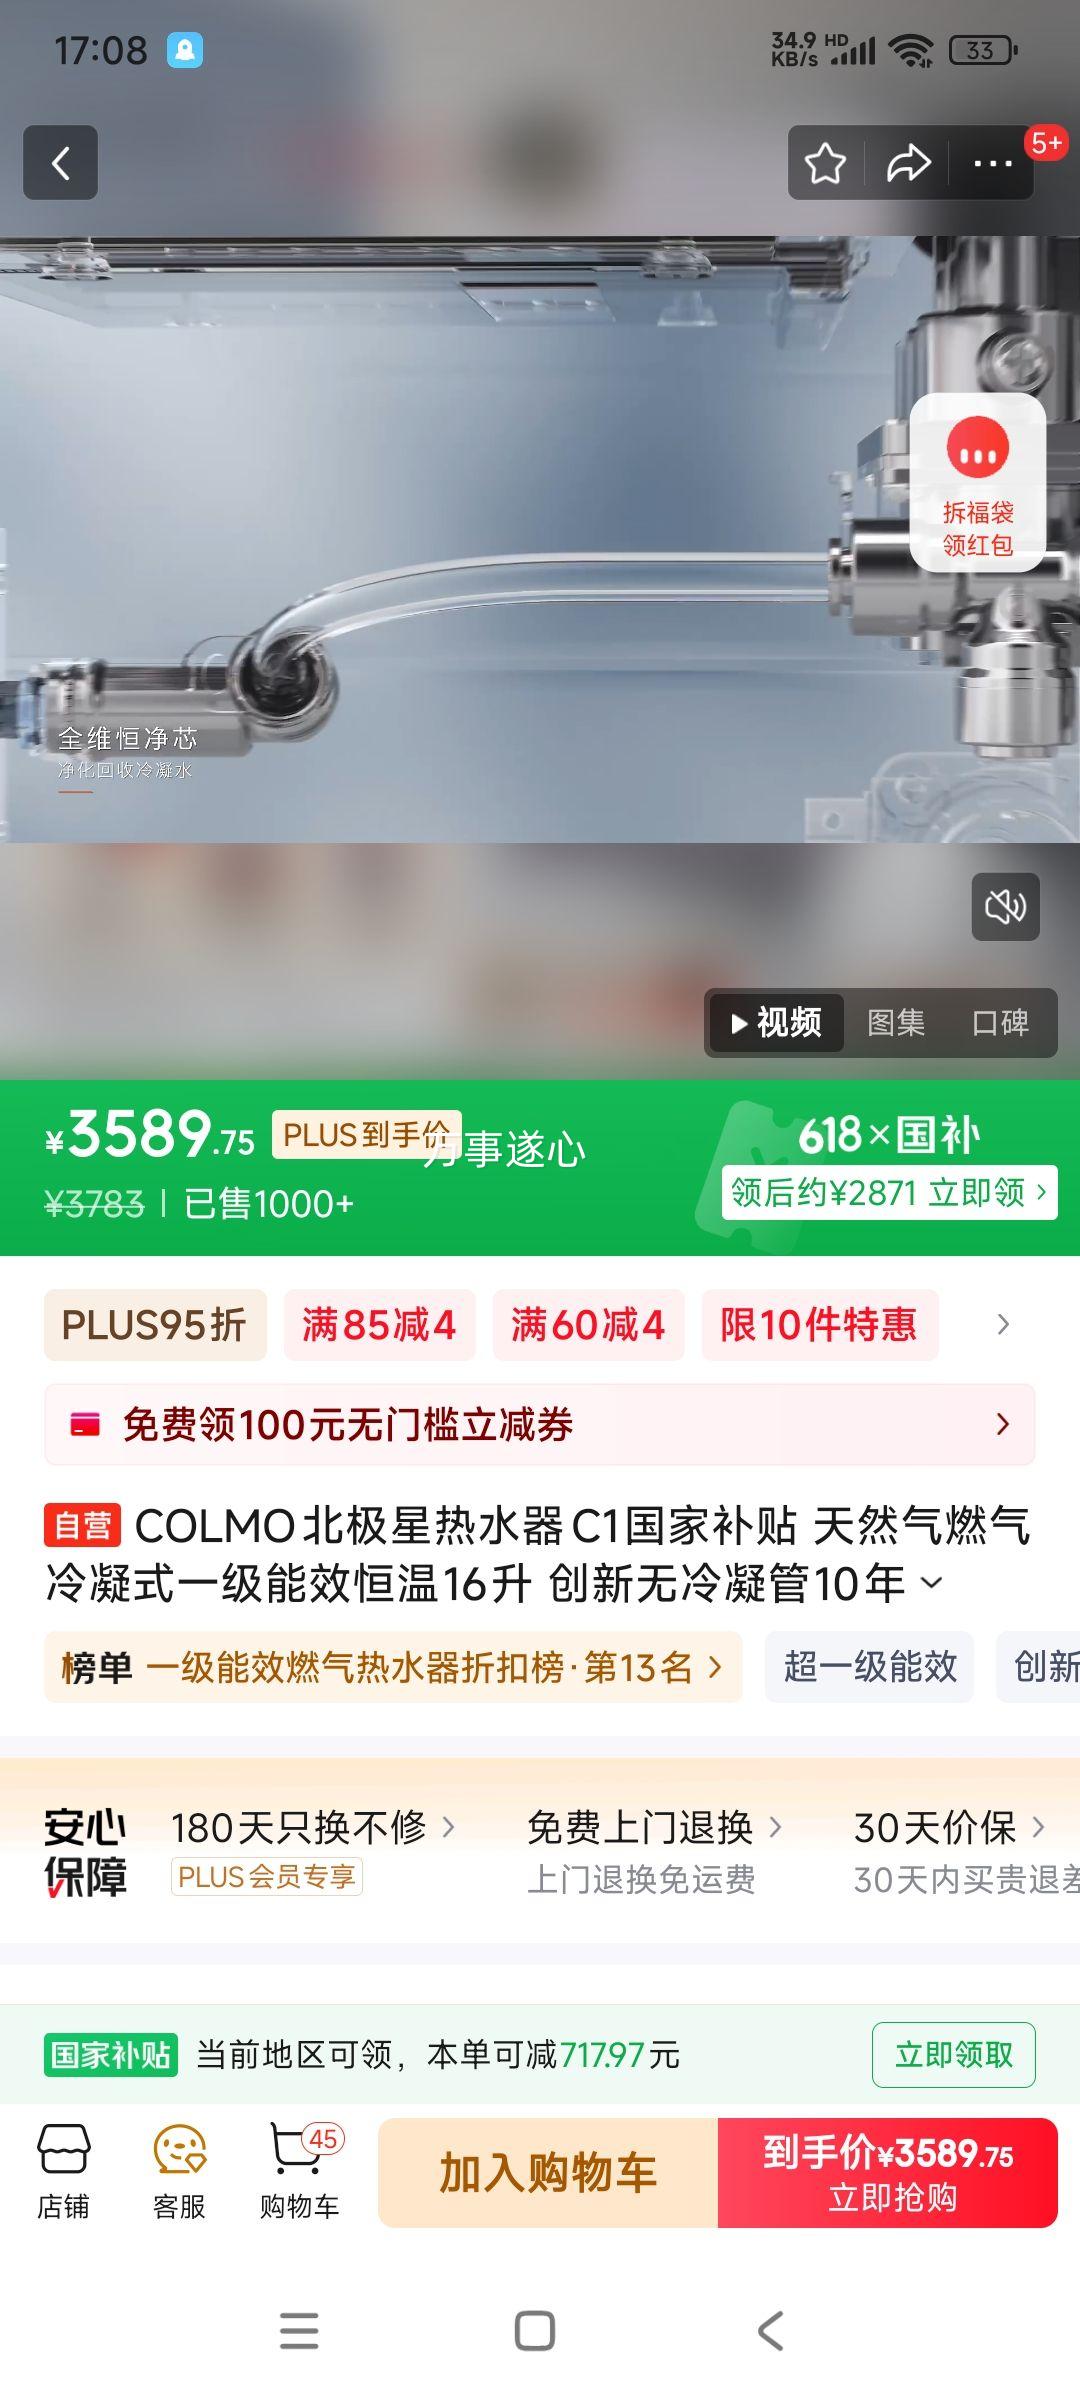Contact 客服 customer service
The width and height of the screenshot is (1080, 2400).
tap(180, 2172)
